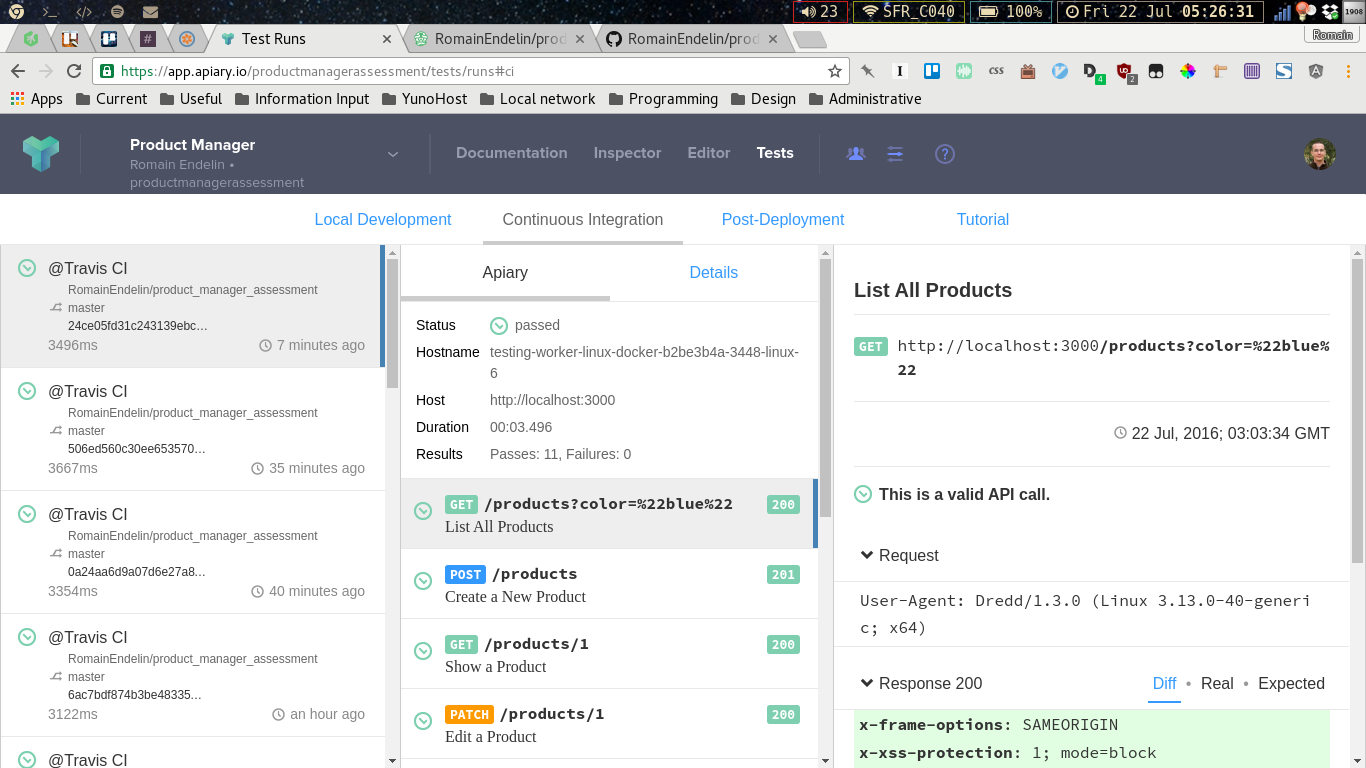
Task: Open the CSS extension icon
Action: (x=996, y=72)
